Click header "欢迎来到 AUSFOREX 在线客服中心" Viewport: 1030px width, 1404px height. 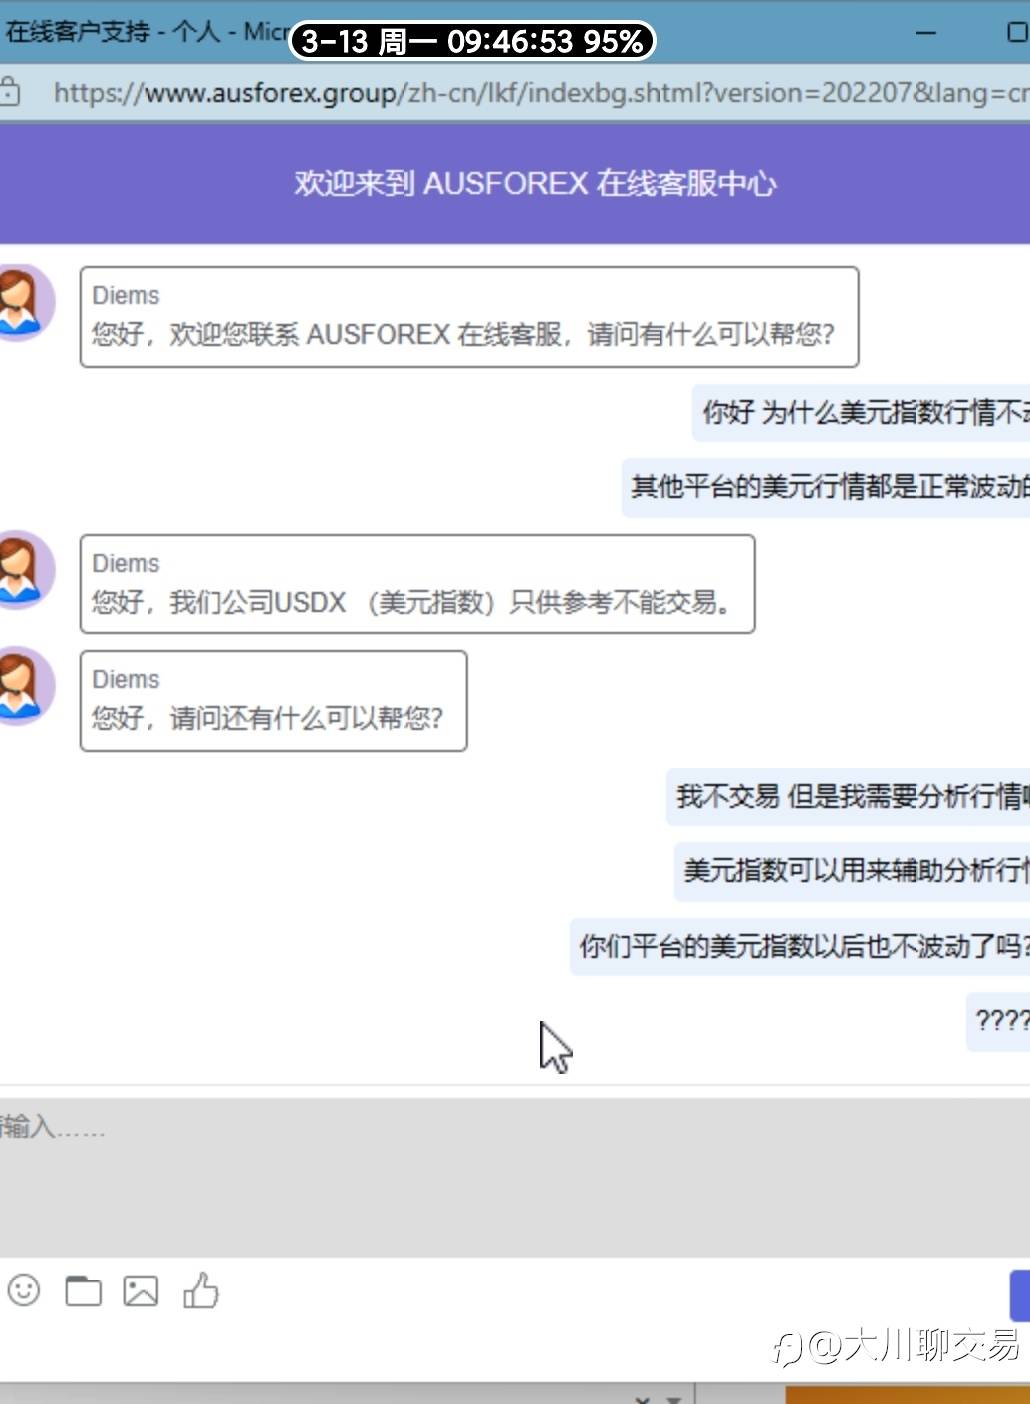coord(534,183)
